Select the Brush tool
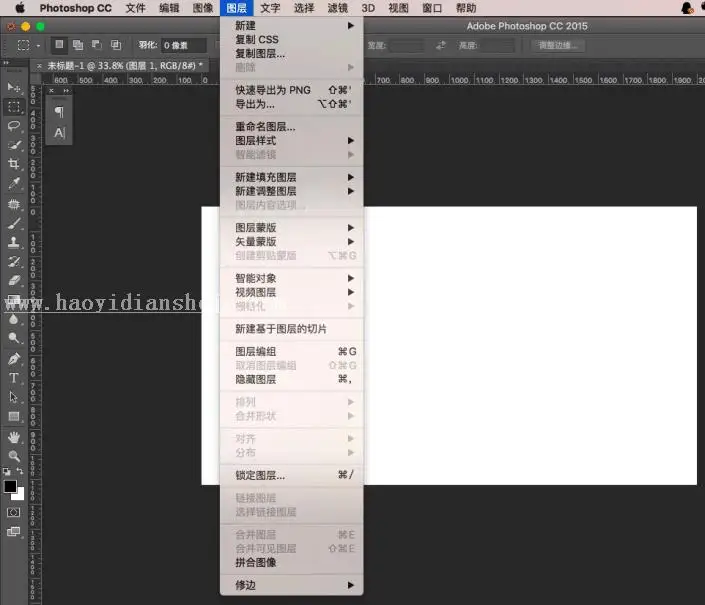The height and width of the screenshot is (605, 705). (x=13, y=223)
